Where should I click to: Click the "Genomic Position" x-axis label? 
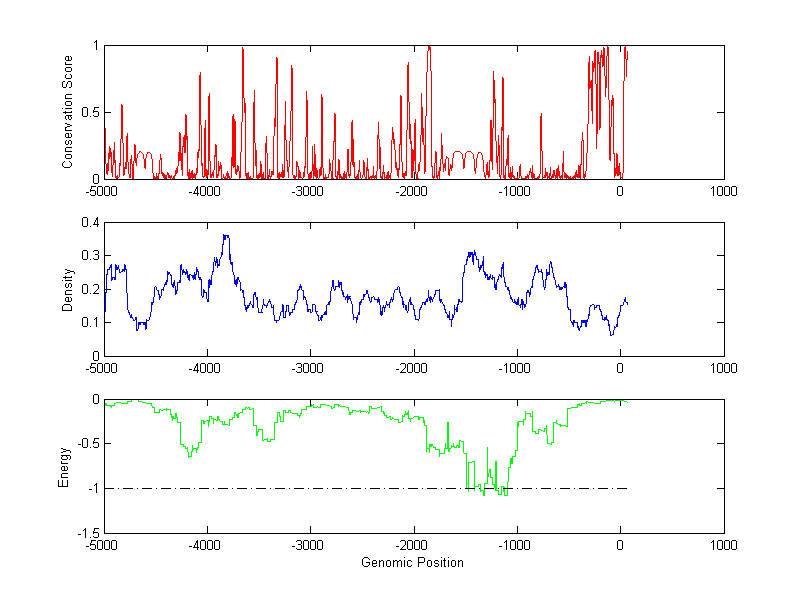[x=412, y=562]
